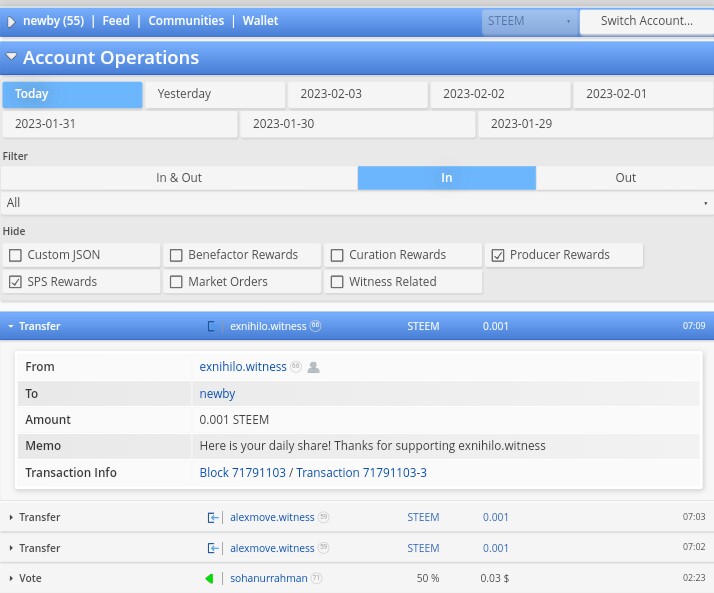Click the '50 %' vote weight
The height and width of the screenshot is (593, 714).
[x=428, y=578]
